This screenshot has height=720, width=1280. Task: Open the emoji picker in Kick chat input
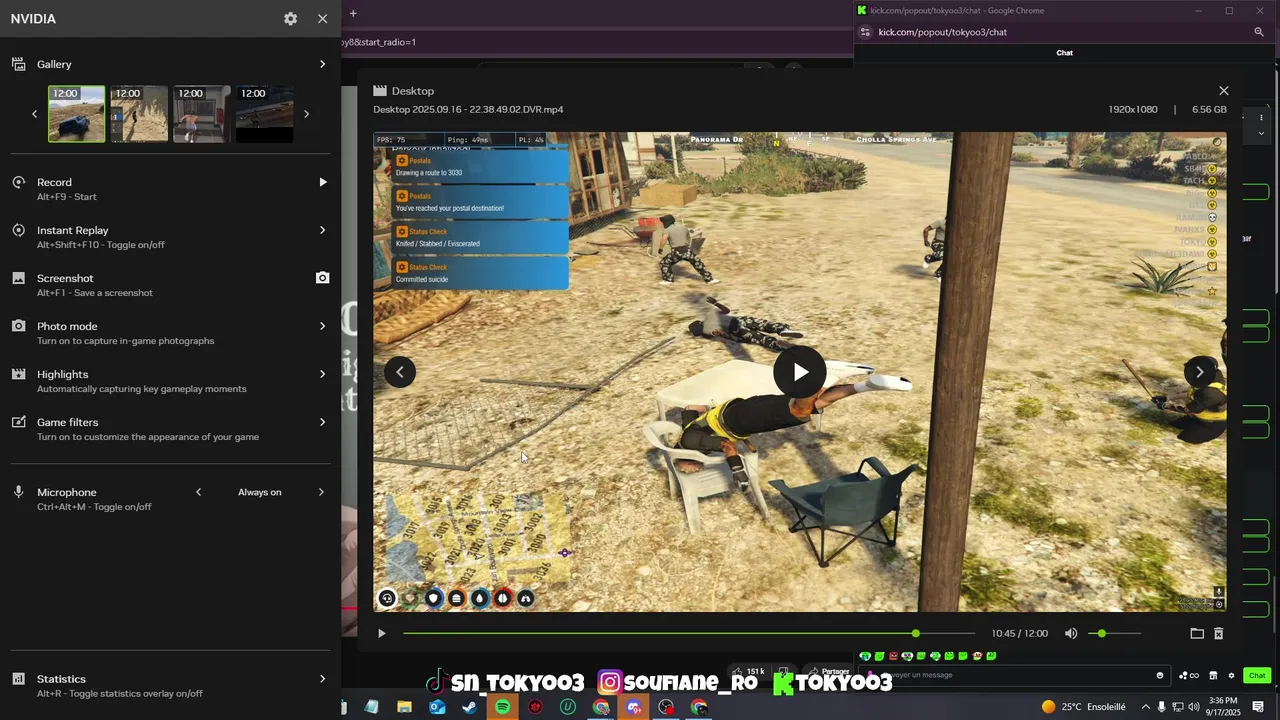(x=1160, y=675)
